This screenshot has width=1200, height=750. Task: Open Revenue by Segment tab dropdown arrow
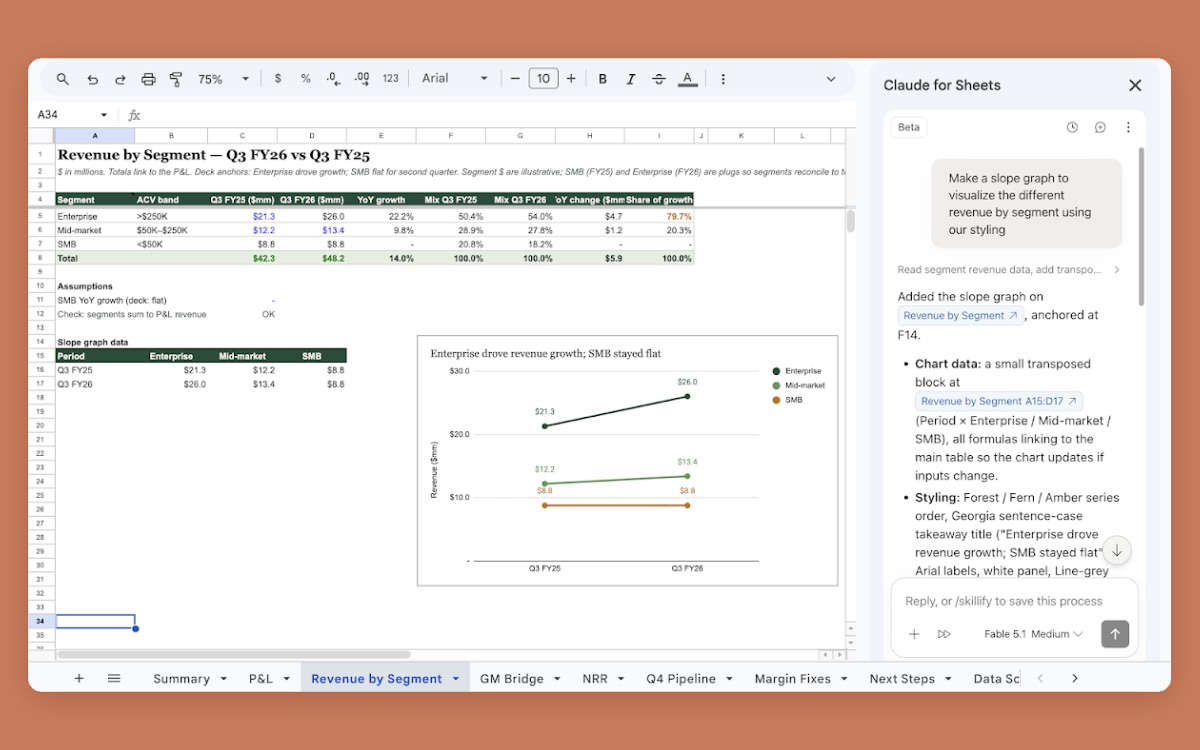click(456, 678)
